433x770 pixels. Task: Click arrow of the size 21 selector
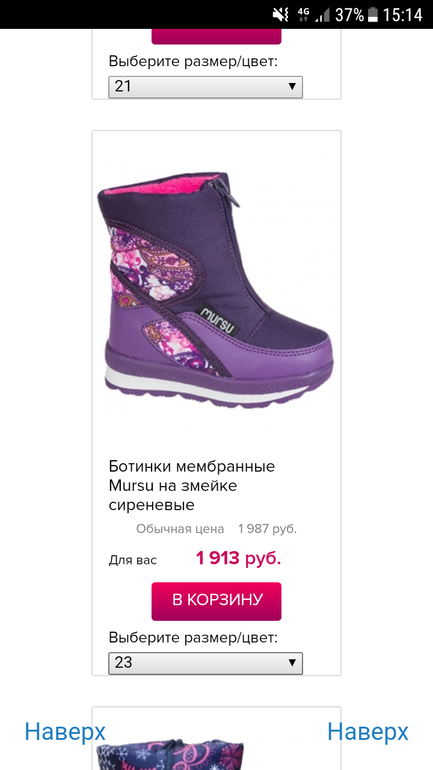tap(292, 87)
